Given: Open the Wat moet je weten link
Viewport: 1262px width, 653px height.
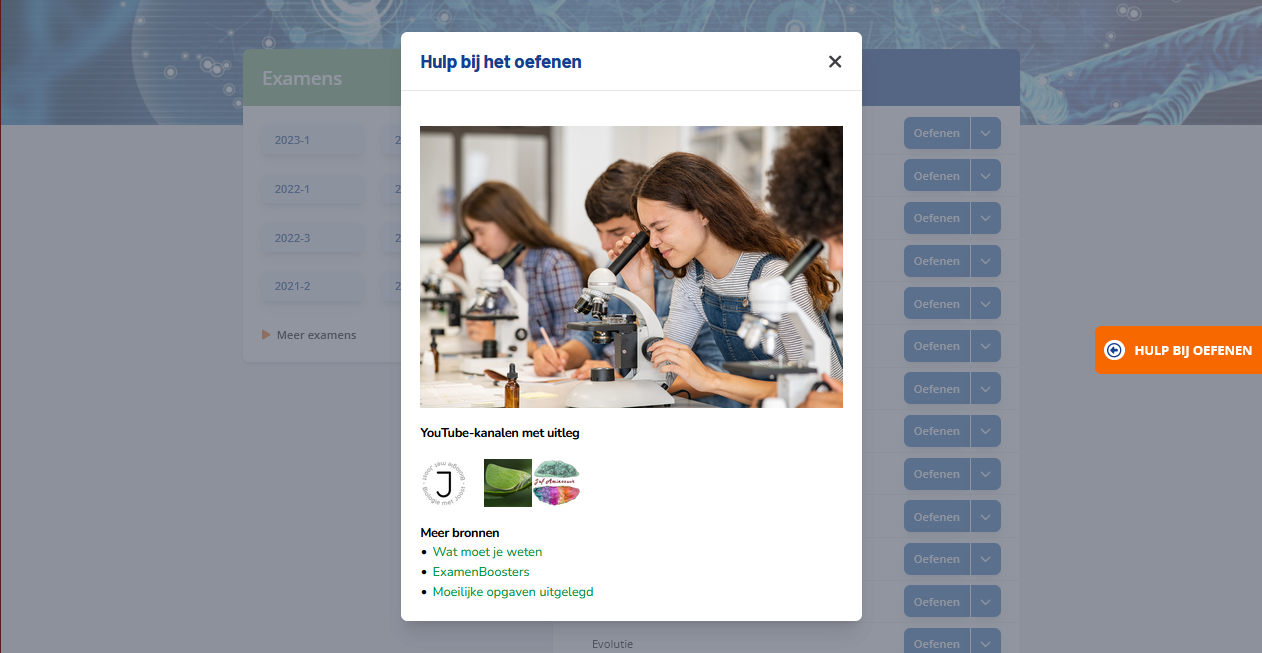Looking at the screenshot, I should [x=487, y=552].
